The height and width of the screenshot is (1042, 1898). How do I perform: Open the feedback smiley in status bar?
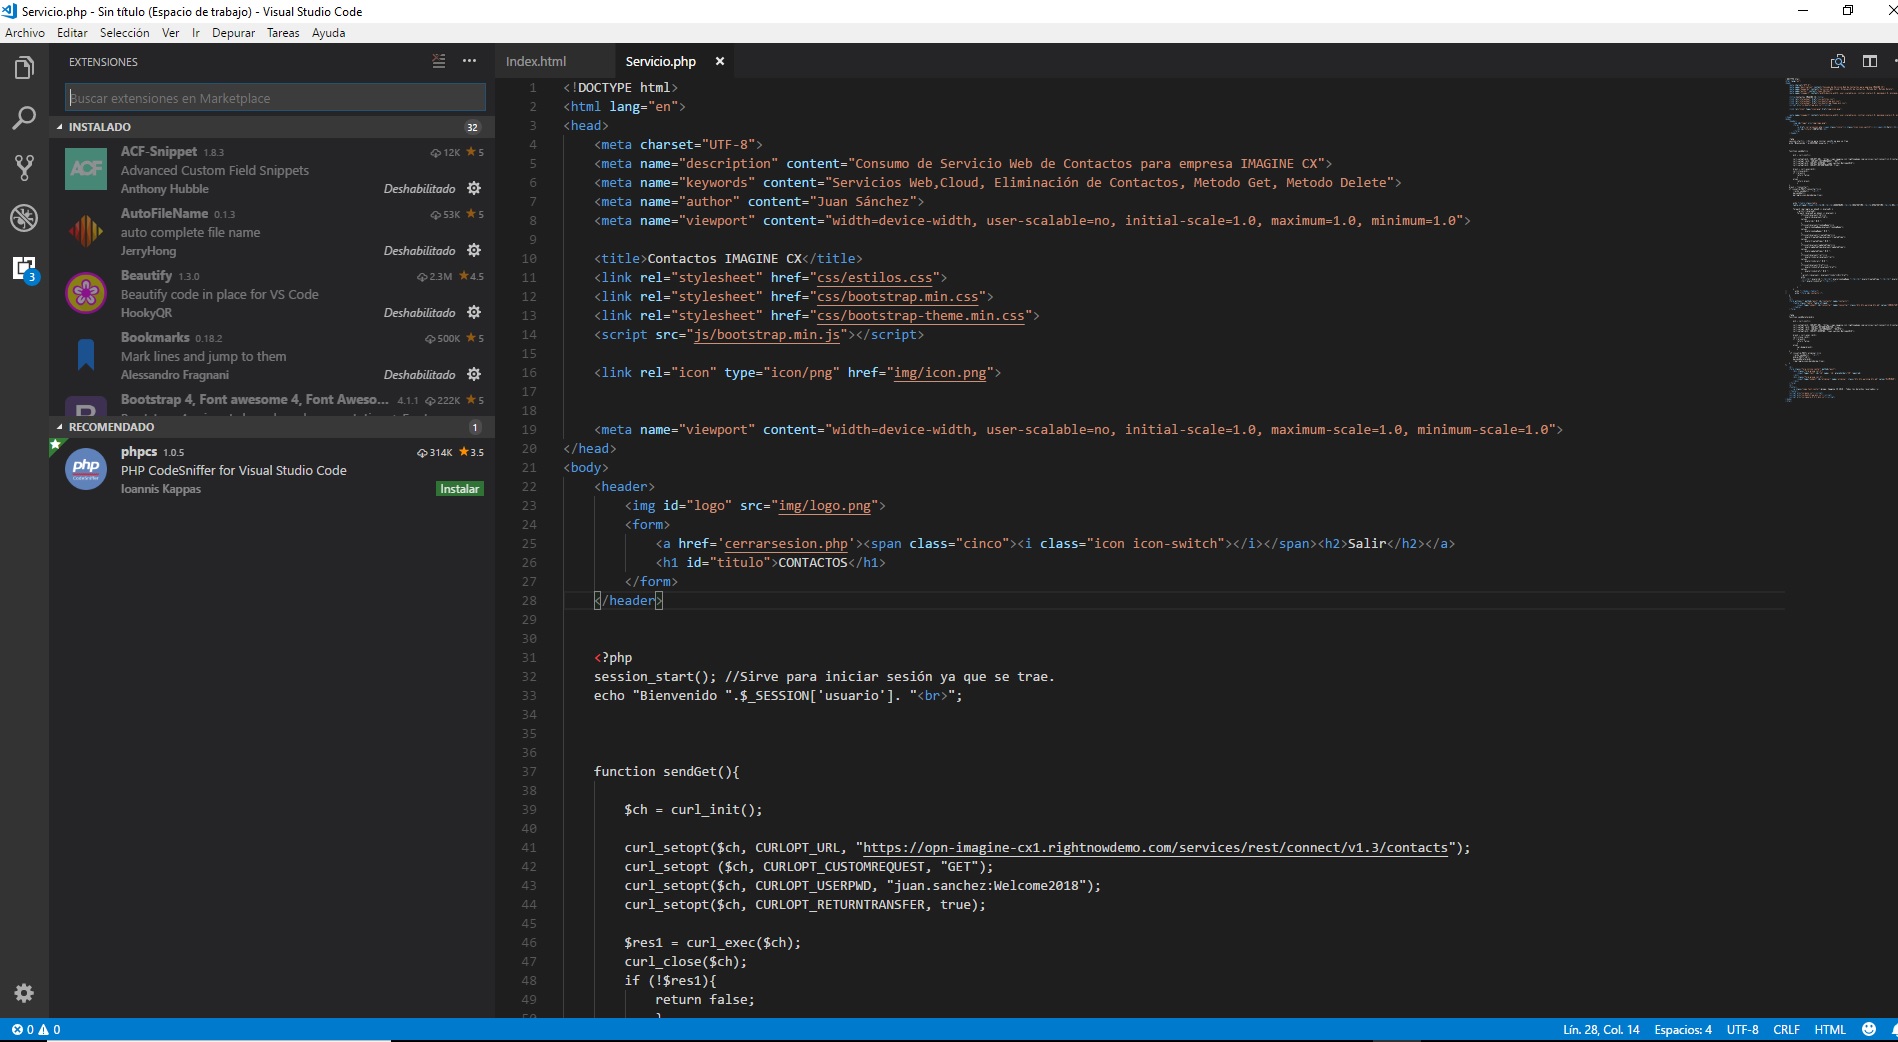[1869, 1029]
